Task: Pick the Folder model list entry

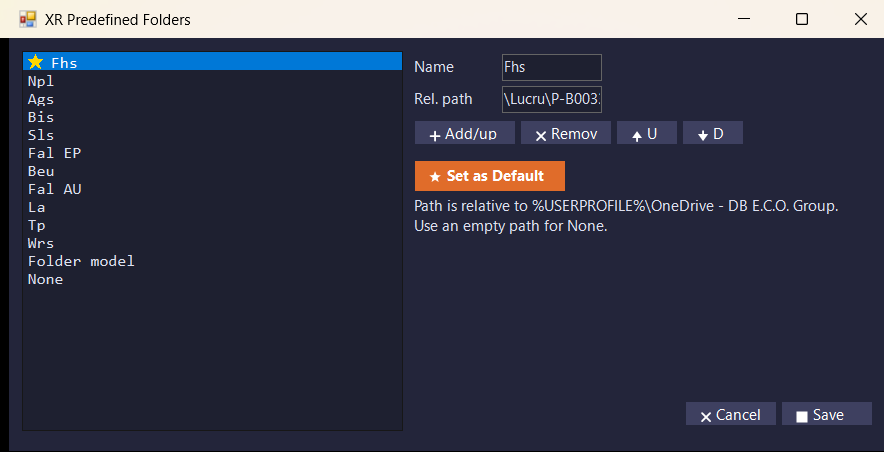Action: click(213, 261)
